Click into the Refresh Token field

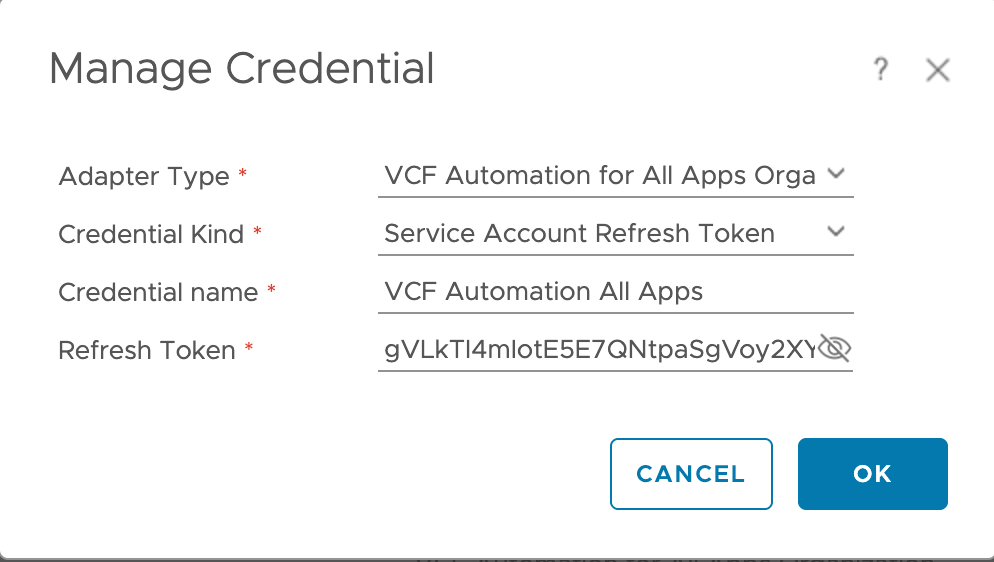[595, 350]
